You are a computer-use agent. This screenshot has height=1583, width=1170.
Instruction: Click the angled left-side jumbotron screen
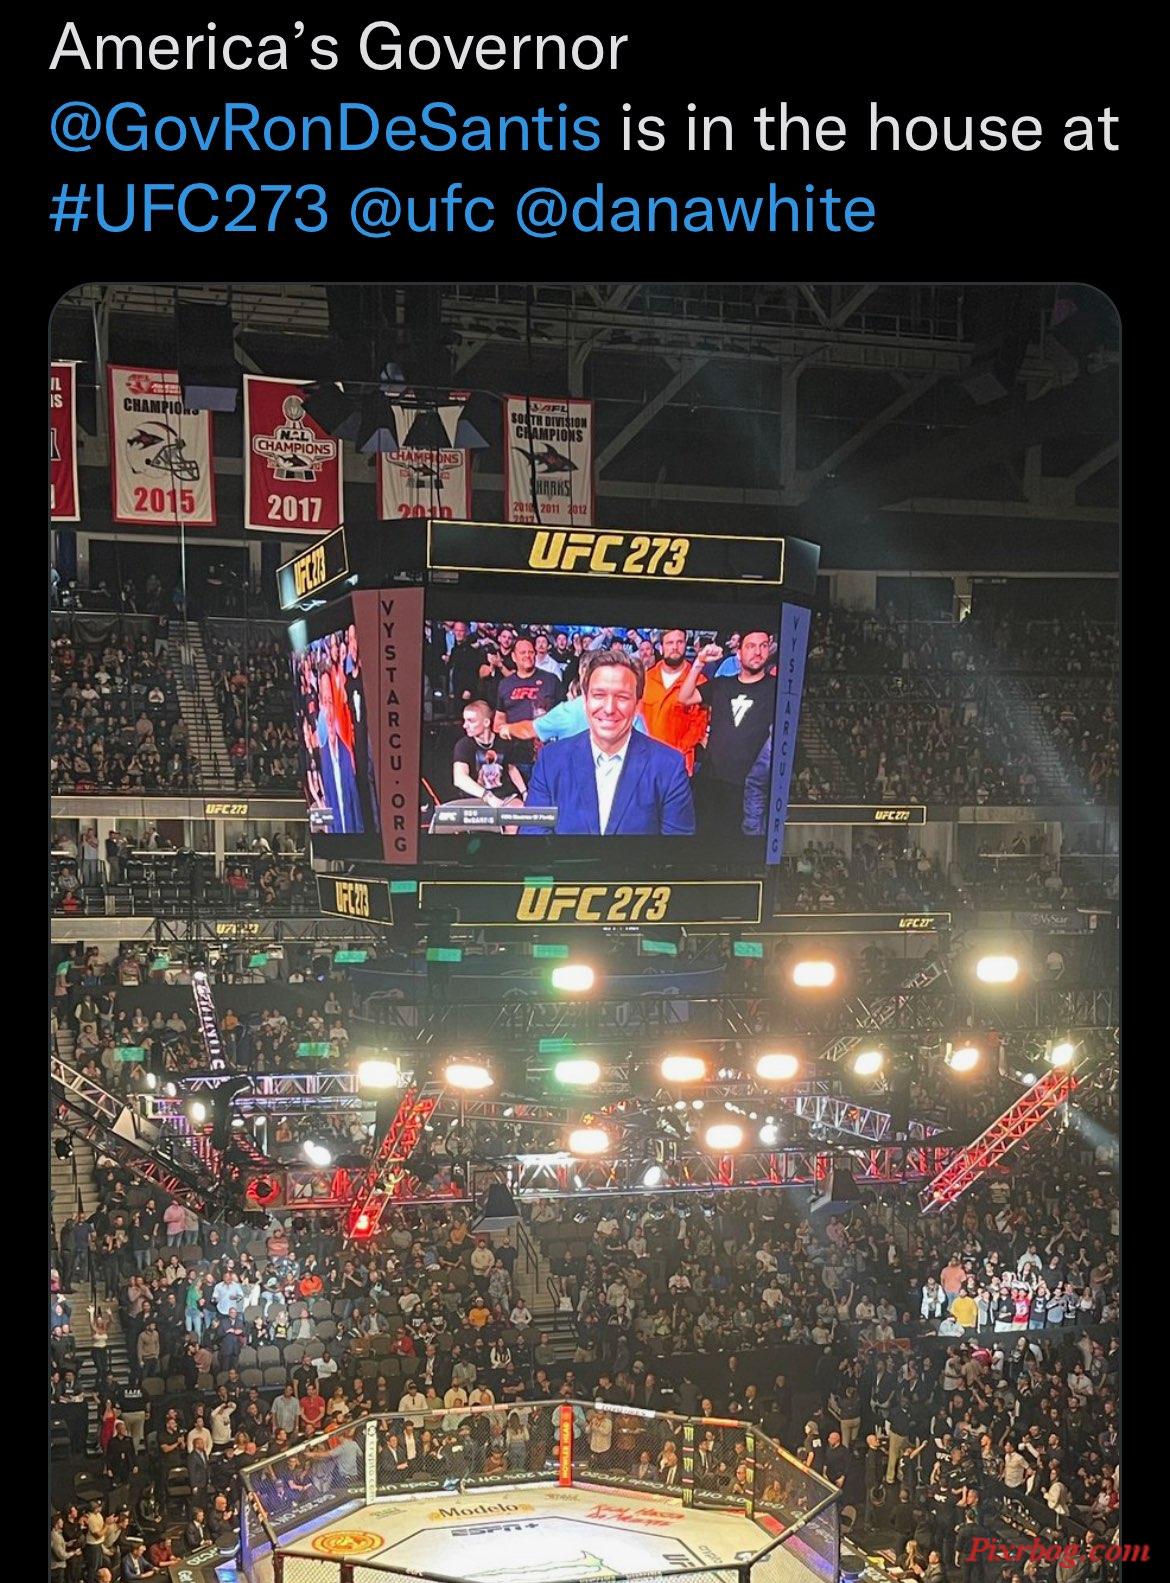[x=327, y=730]
